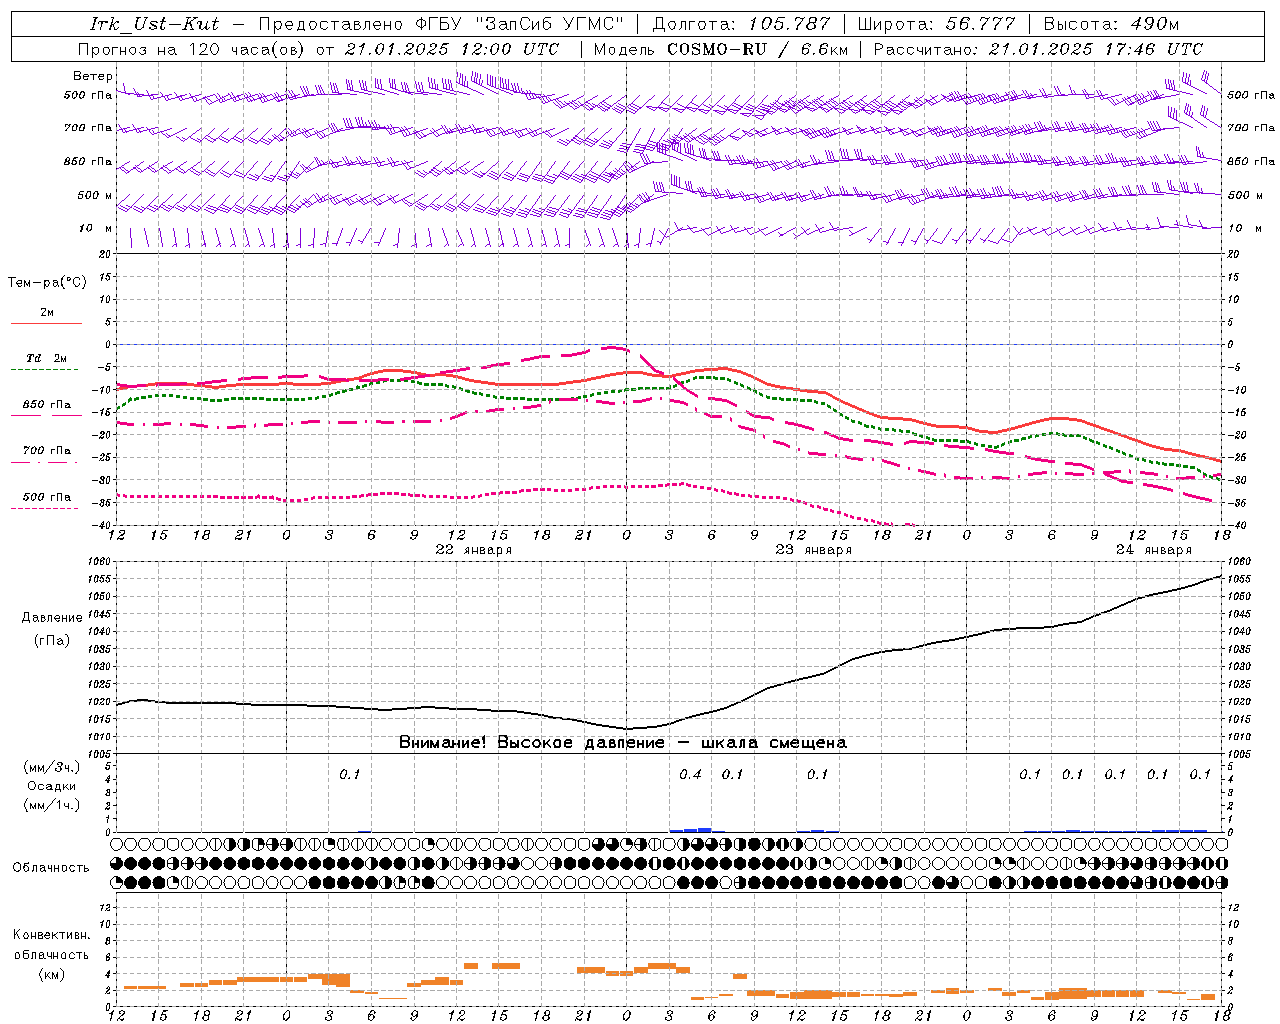The width and height of the screenshot is (1280, 1024).
Task: Click the 23 января date label
Action: 814,550
